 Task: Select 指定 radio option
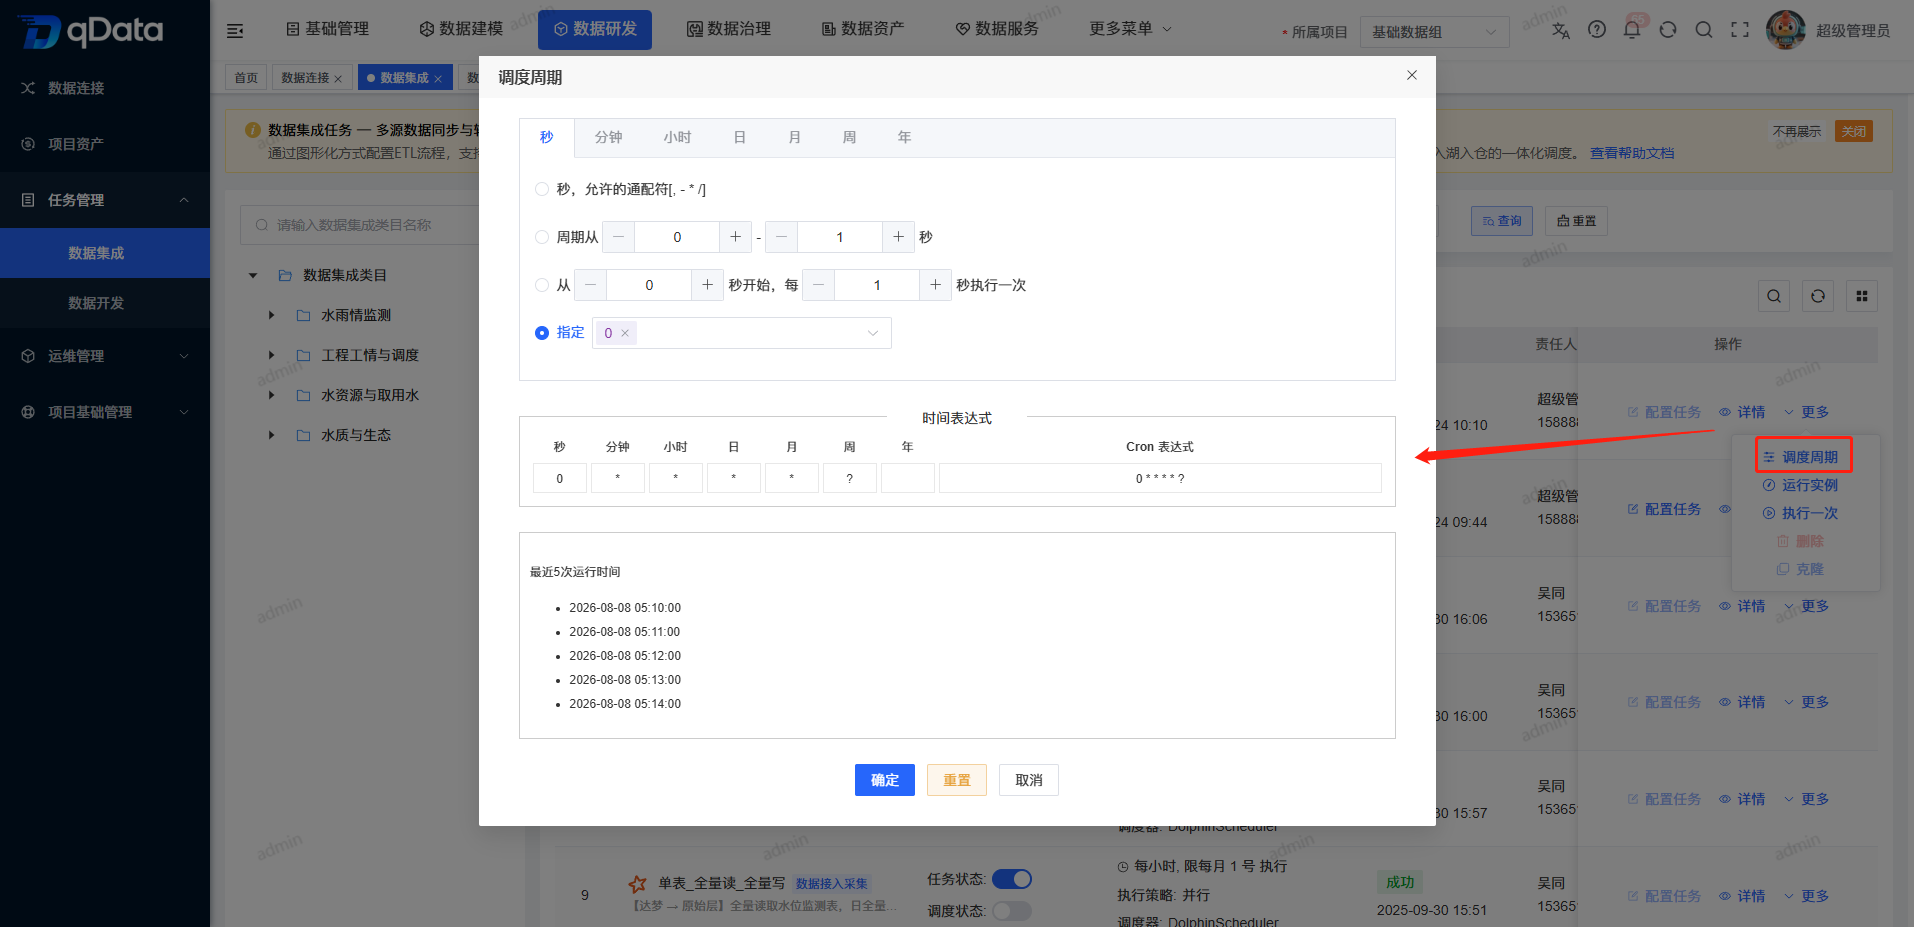542,333
